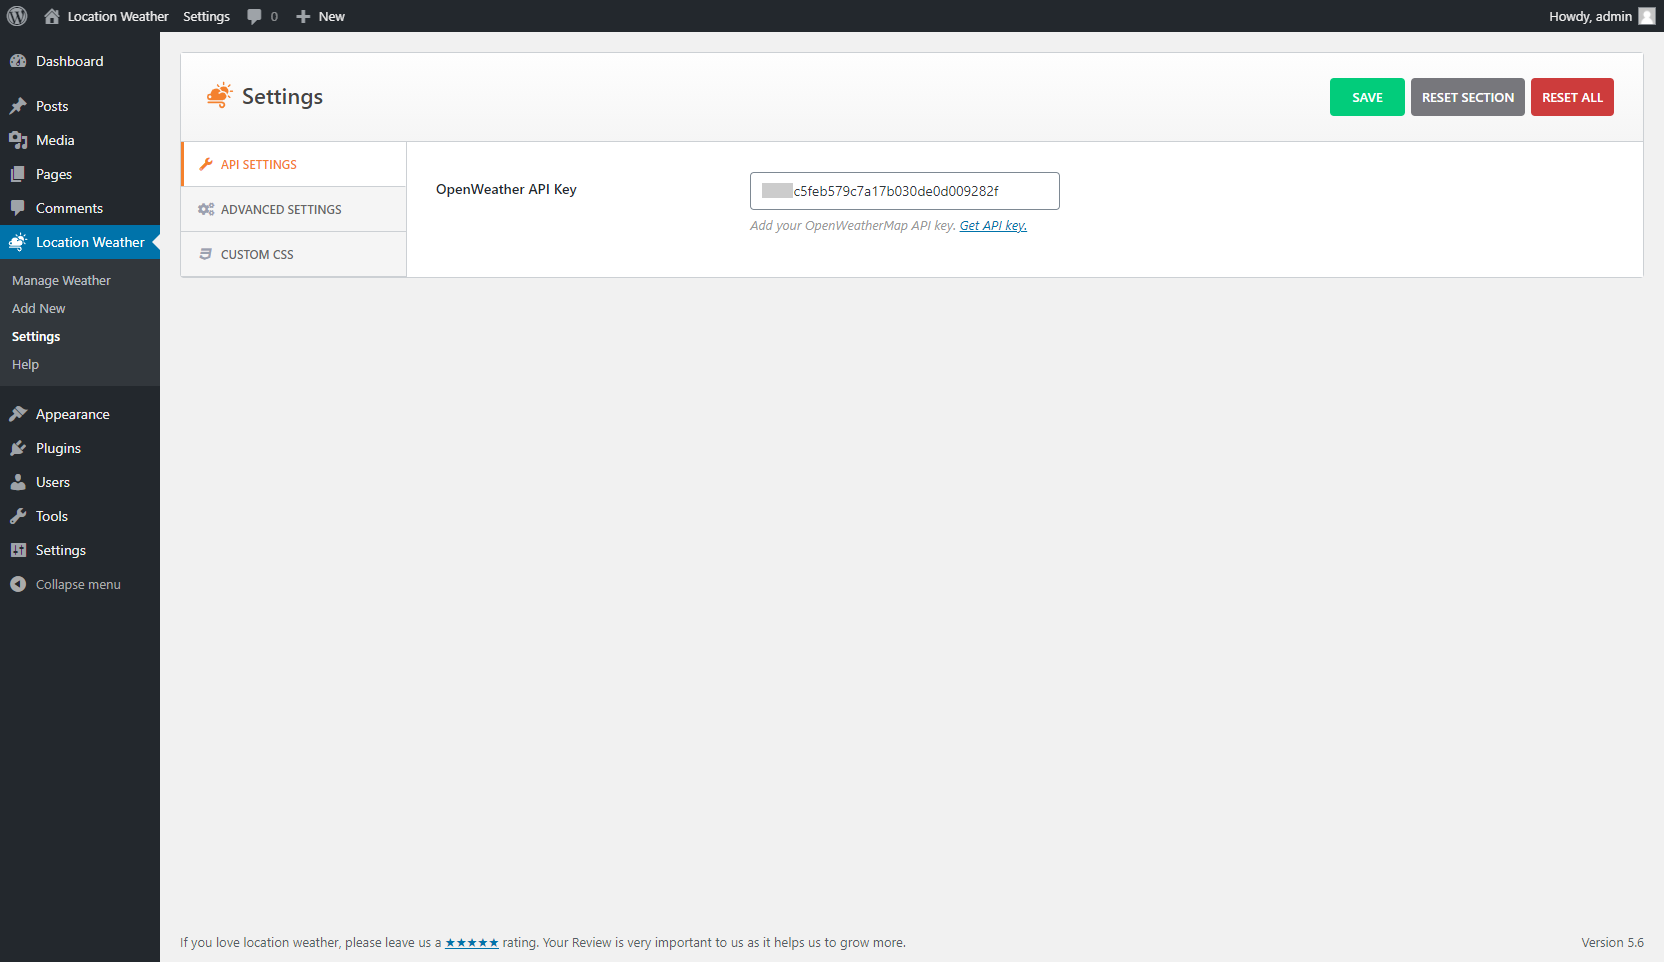Click the plus icon next to New
The image size is (1664, 962).
tap(303, 16)
